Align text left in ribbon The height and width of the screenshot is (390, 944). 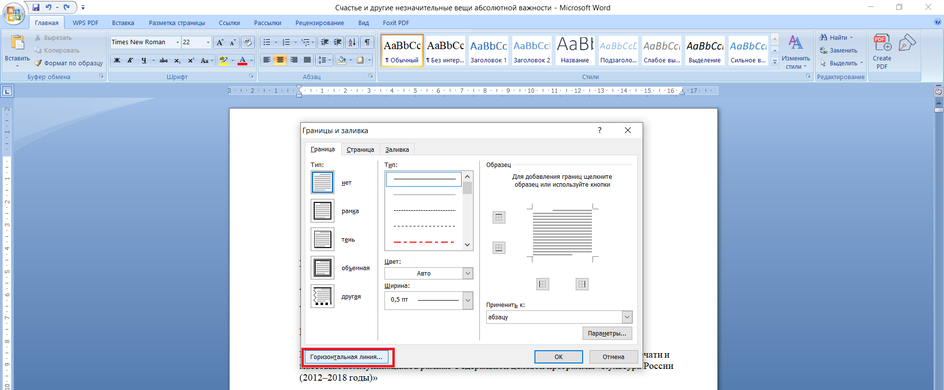point(267,60)
